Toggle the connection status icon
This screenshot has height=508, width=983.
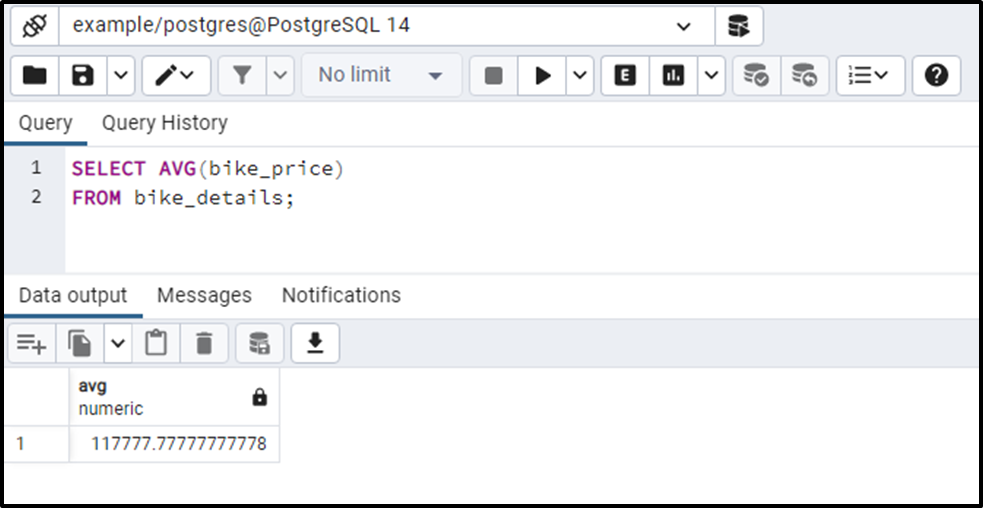coord(35,26)
